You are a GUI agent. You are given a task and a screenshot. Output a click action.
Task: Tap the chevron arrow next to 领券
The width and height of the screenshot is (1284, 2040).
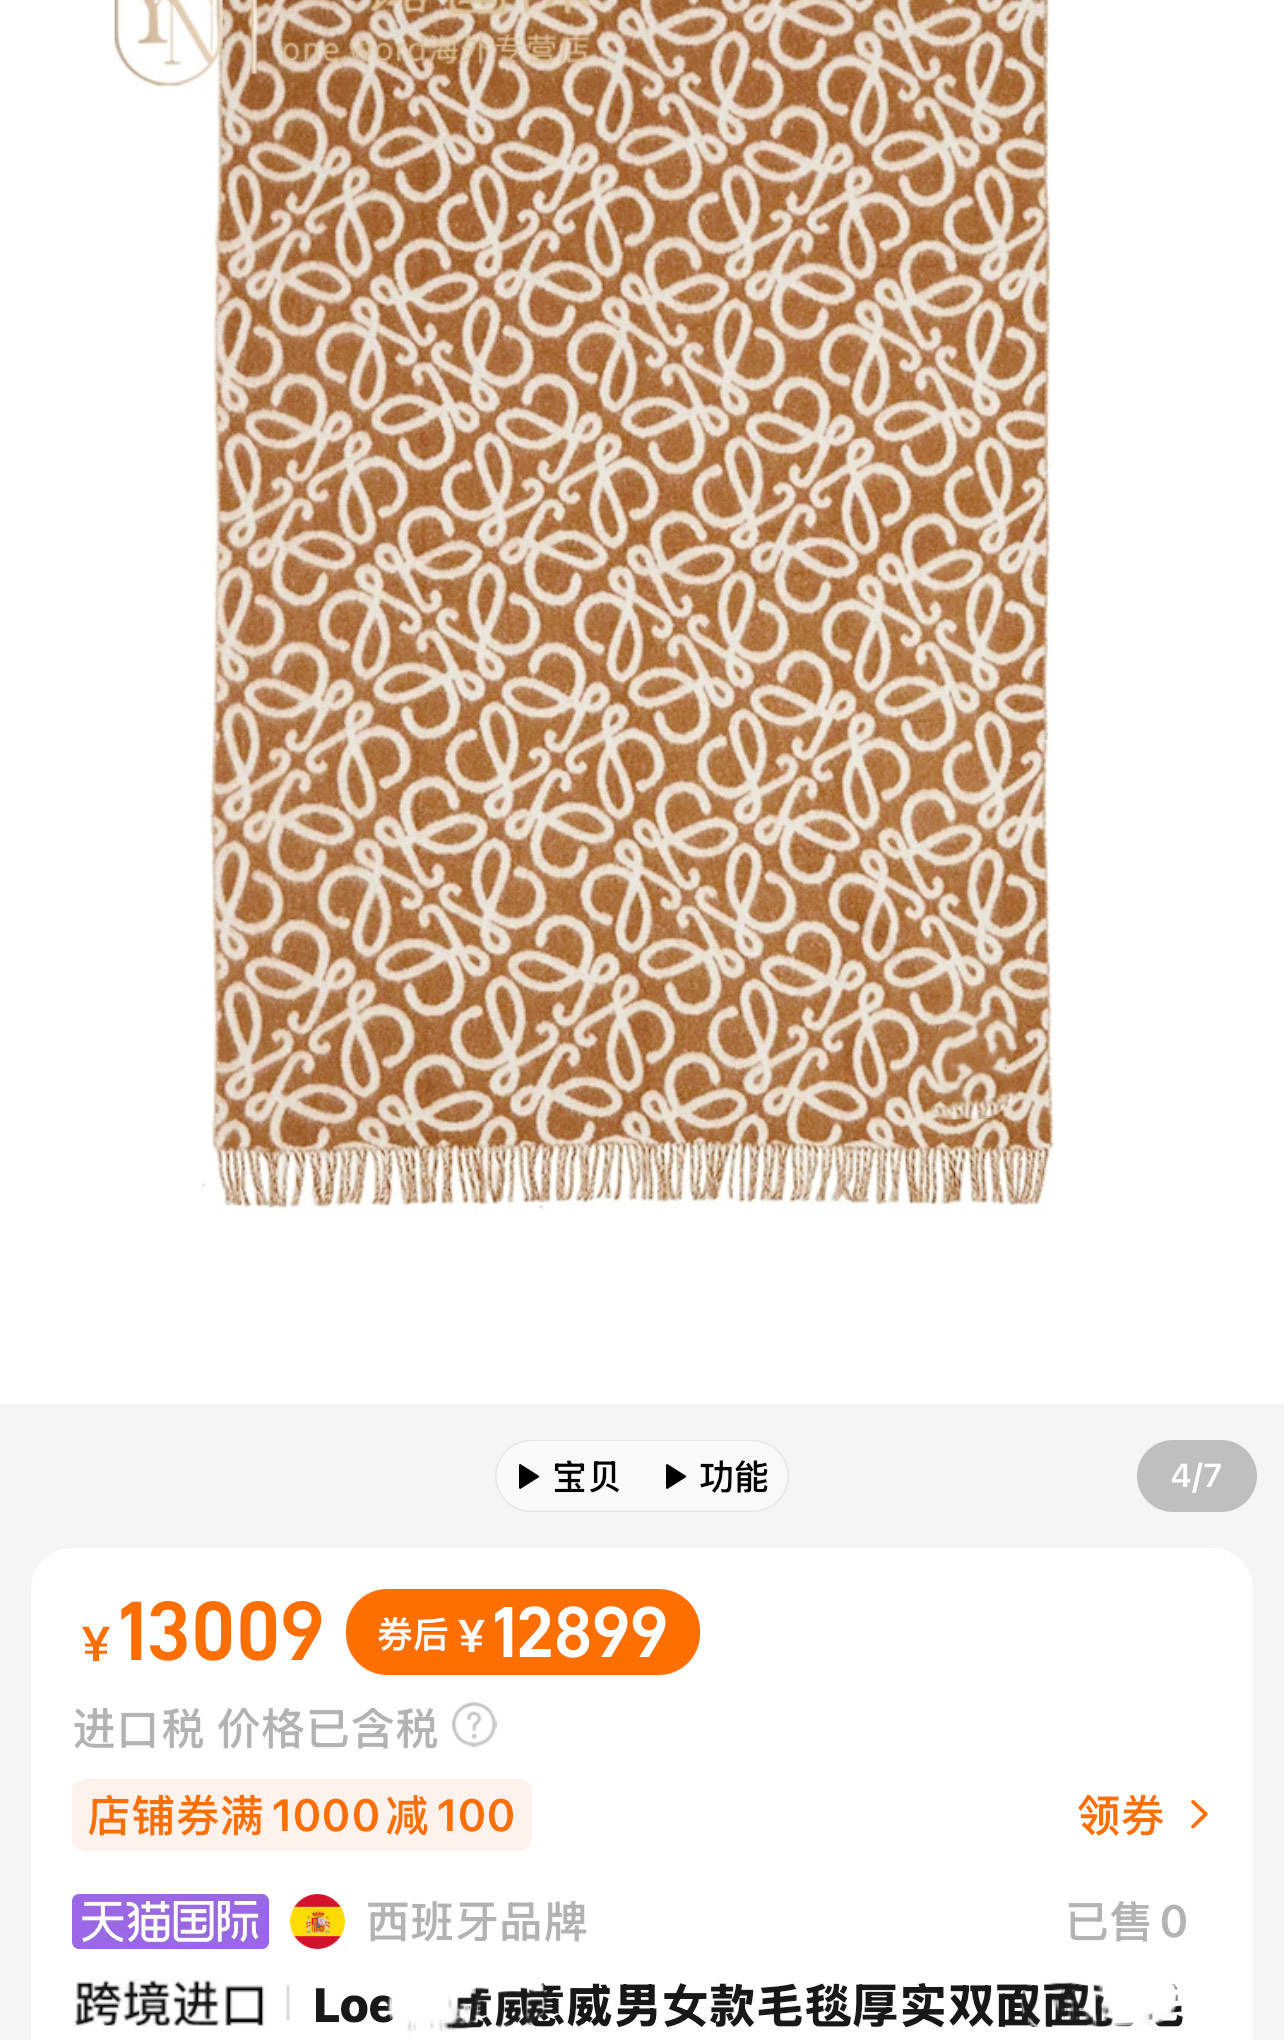point(1199,1814)
